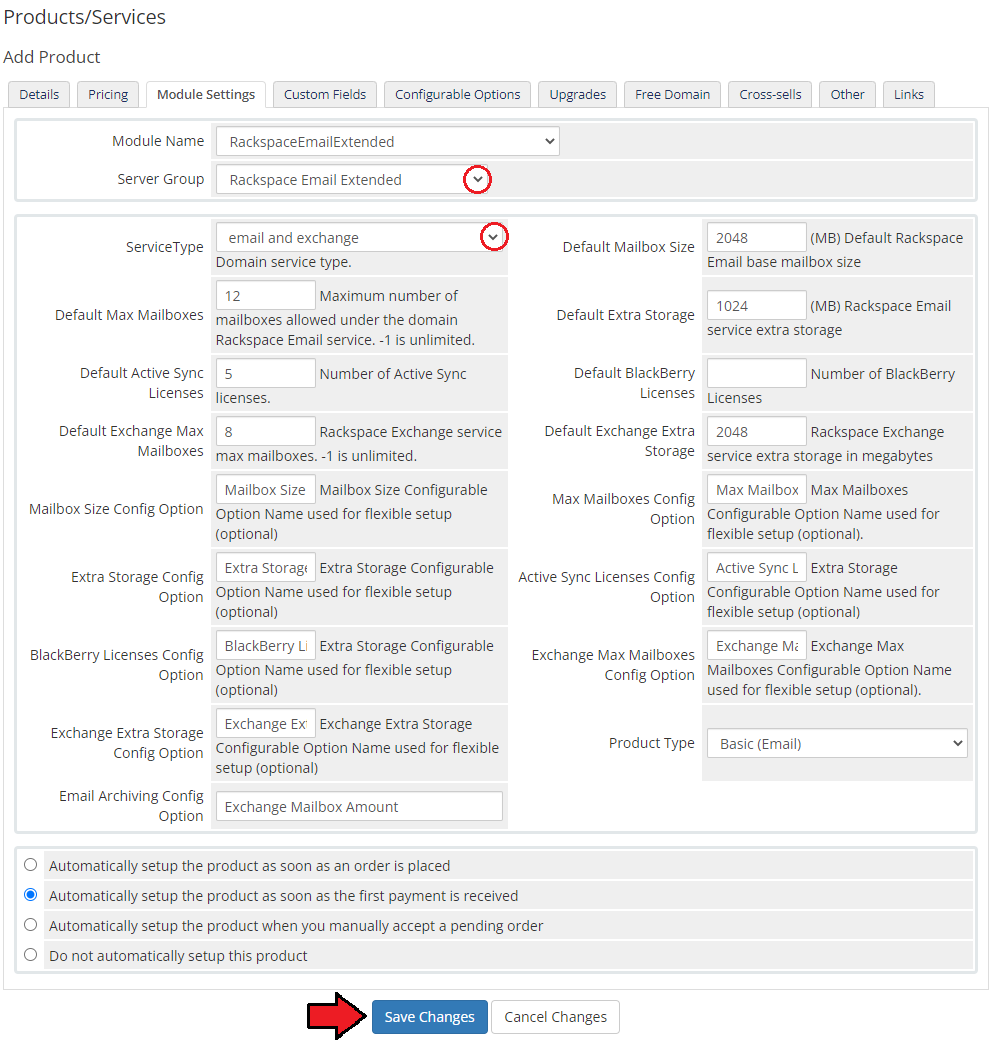Select setup when first payment is received
The width and height of the screenshot is (998, 1056).
[x=30, y=895]
